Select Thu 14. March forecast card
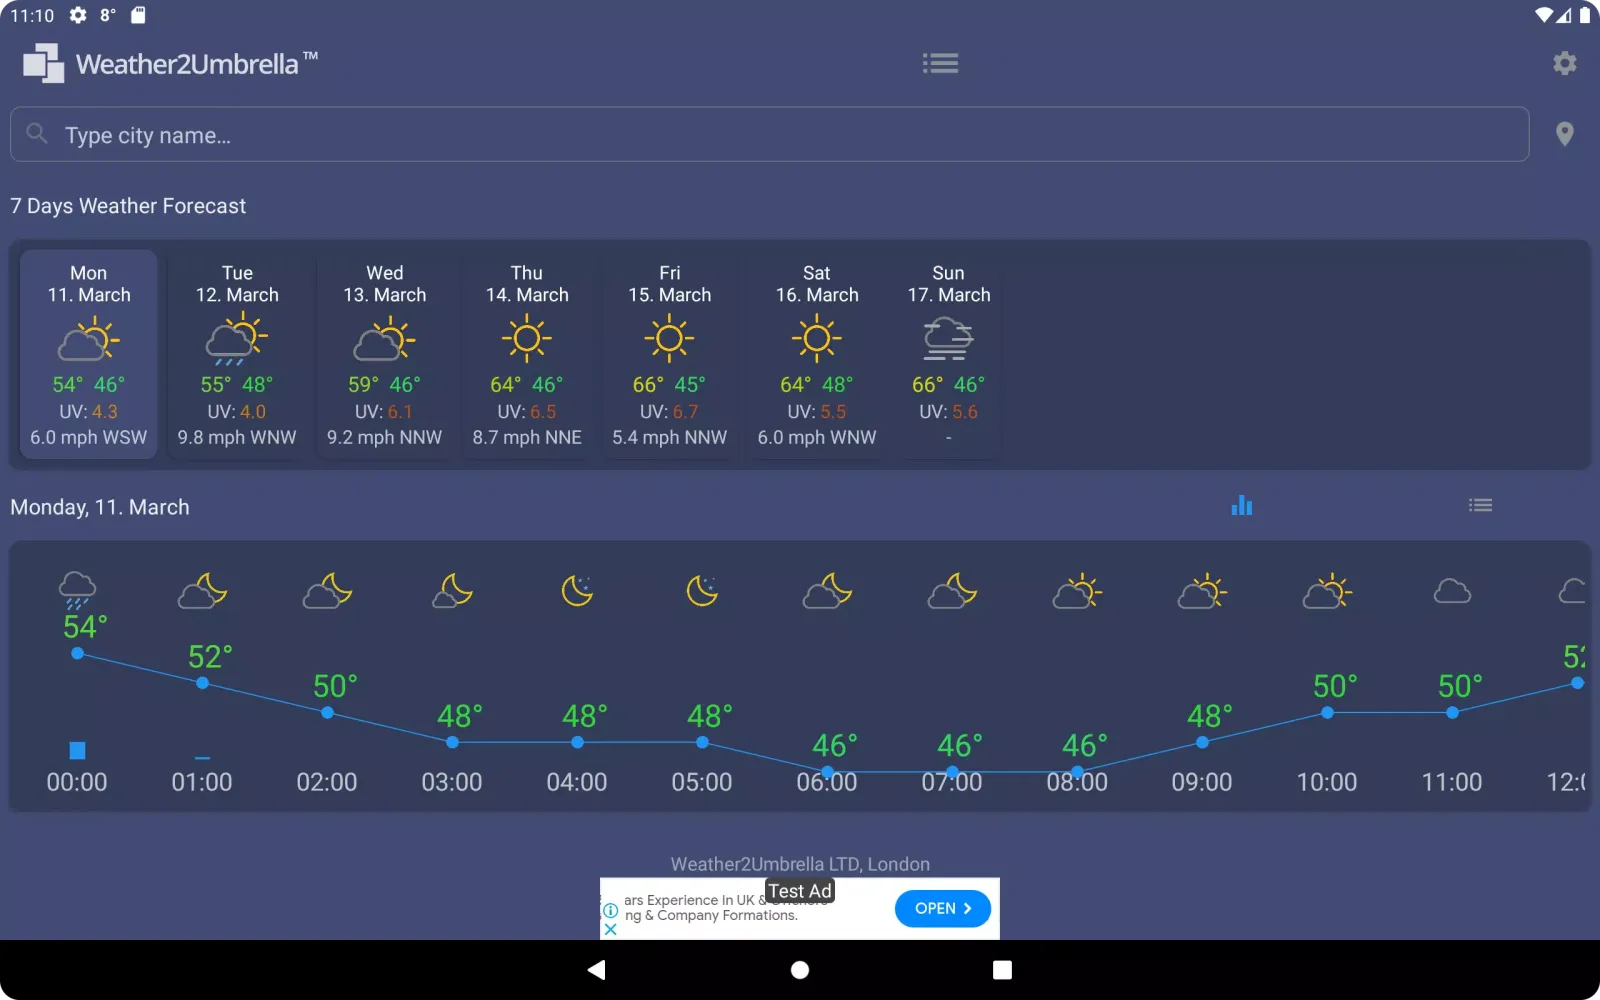This screenshot has width=1600, height=1000. pos(527,354)
